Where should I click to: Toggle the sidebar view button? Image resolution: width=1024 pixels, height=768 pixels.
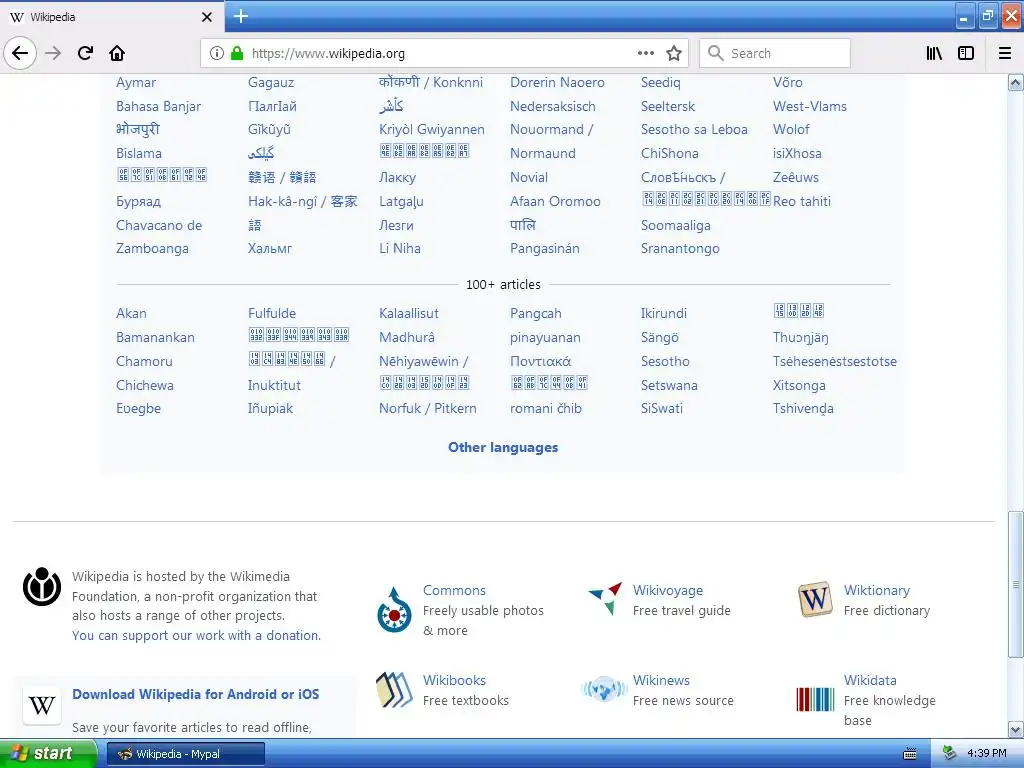point(966,53)
